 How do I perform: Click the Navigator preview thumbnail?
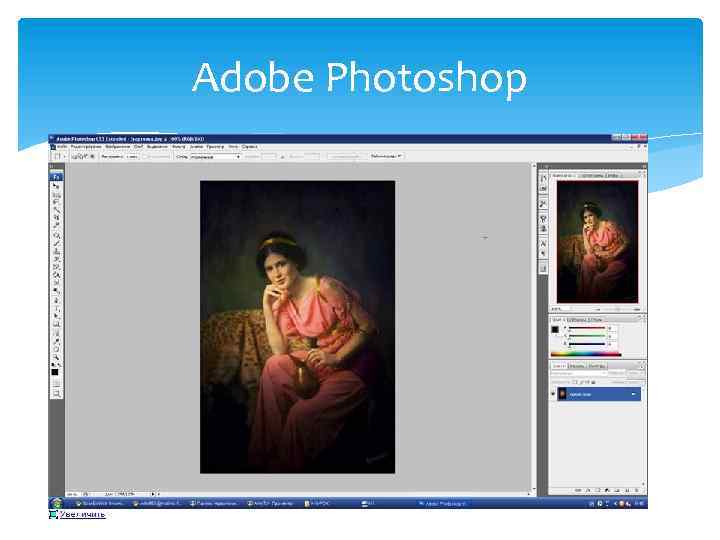pos(597,242)
